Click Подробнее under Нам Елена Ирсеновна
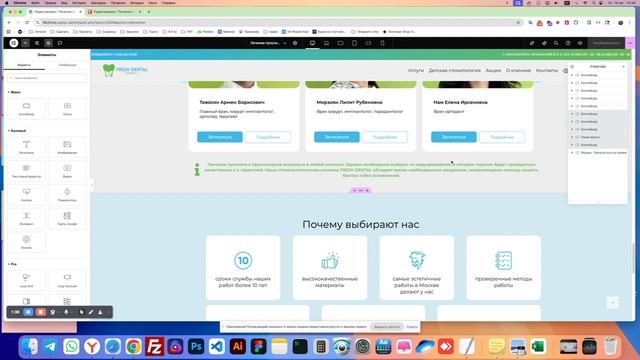 (x=502, y=137)
